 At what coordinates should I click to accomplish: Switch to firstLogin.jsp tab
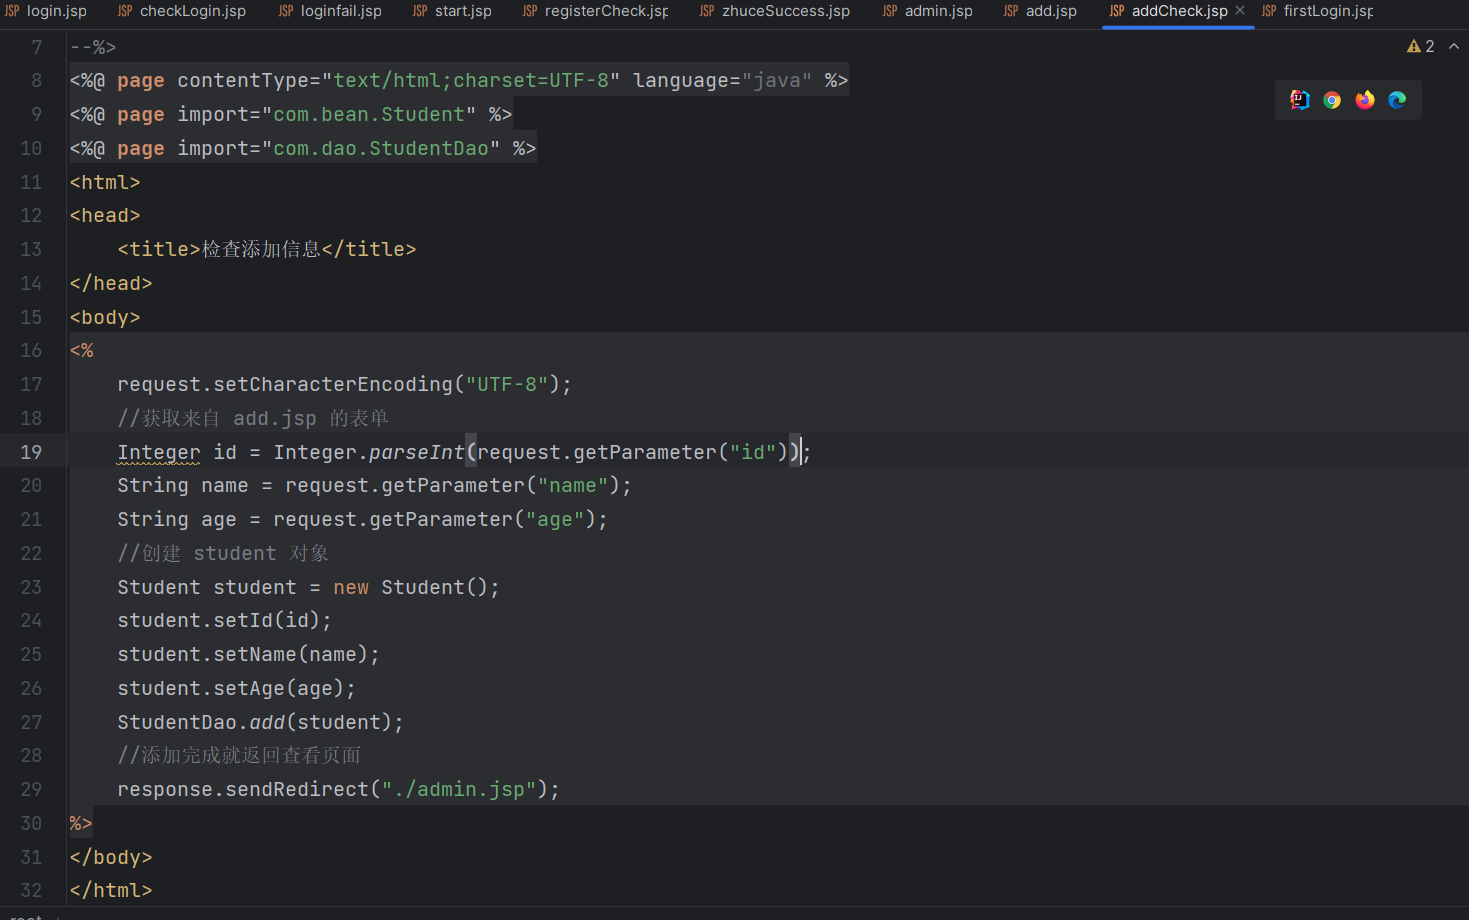1317,11
